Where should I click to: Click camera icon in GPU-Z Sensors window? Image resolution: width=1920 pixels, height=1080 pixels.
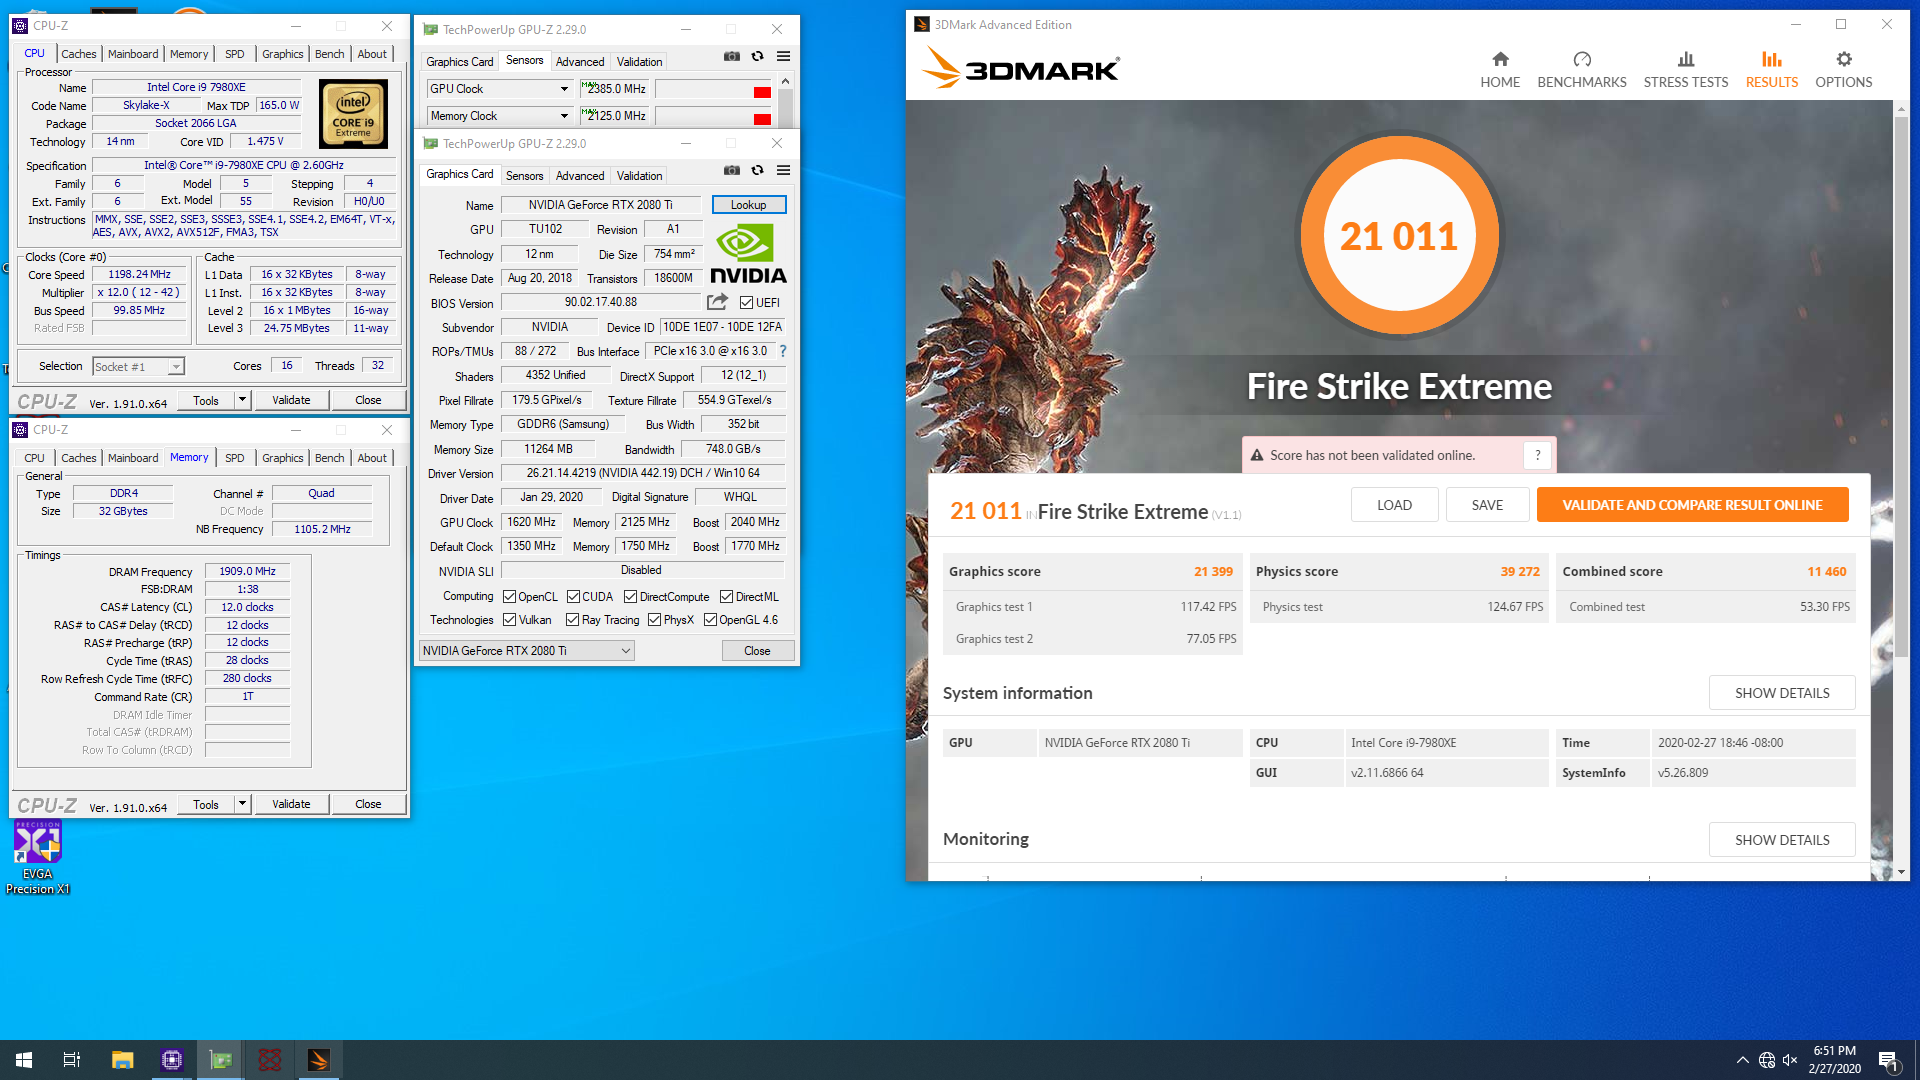click(x=732, y=57)
